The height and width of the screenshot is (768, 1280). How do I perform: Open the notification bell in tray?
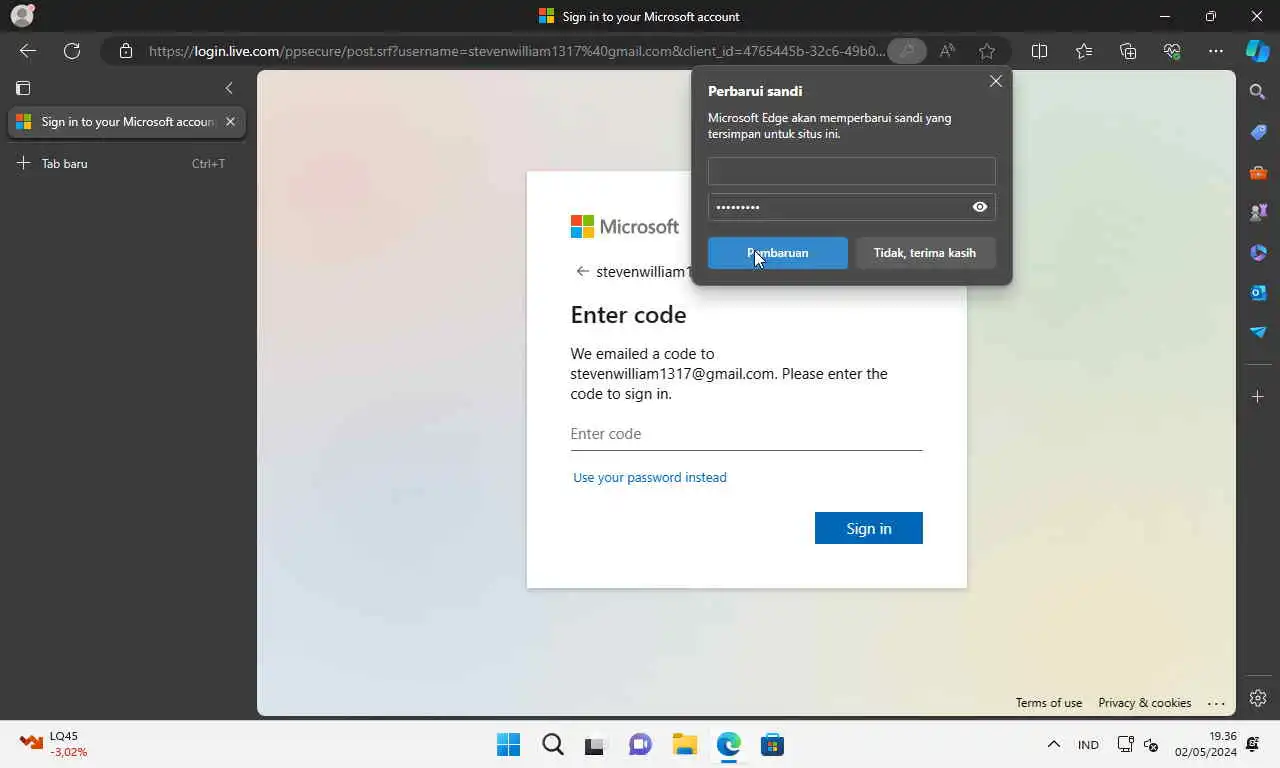coord(1252,744)
